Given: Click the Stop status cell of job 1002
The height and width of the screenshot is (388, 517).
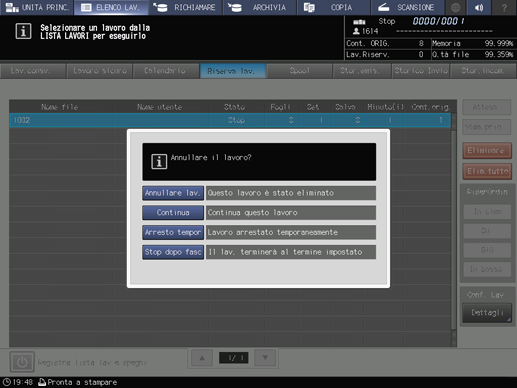Looking at the screenshot, I should click(237, 120).
